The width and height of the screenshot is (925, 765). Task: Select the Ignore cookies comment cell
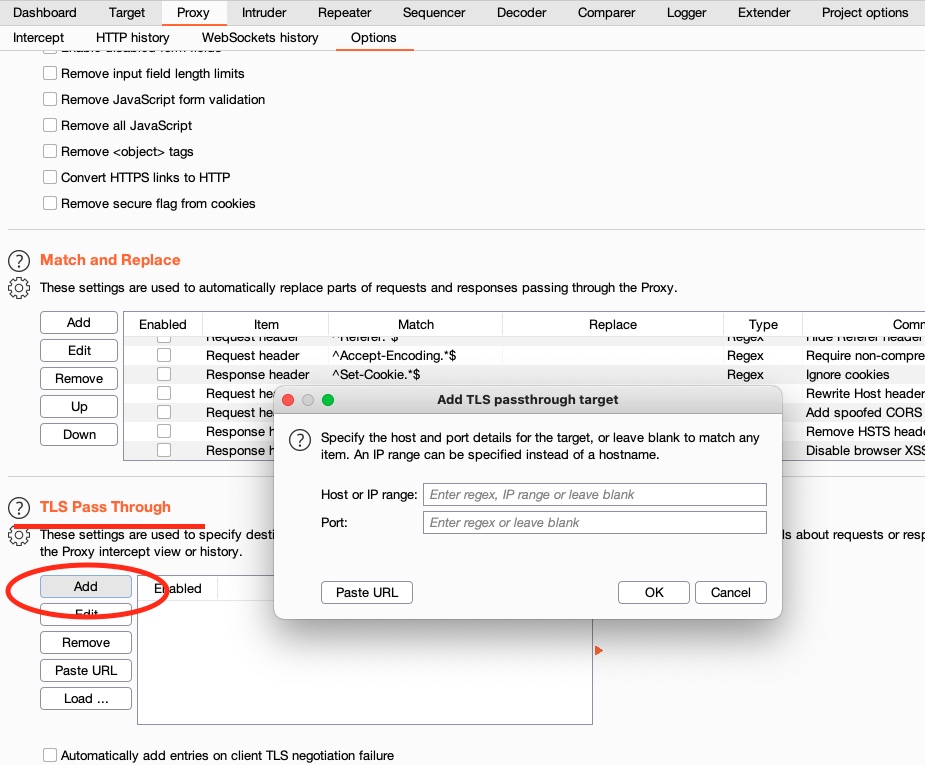click(x=864, y=374)
